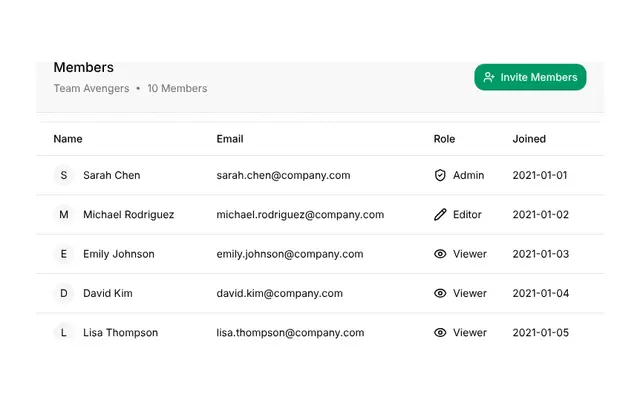Click the Editor role label for Michael Rodriguez
640x400 pixels.
click(467, 215)
